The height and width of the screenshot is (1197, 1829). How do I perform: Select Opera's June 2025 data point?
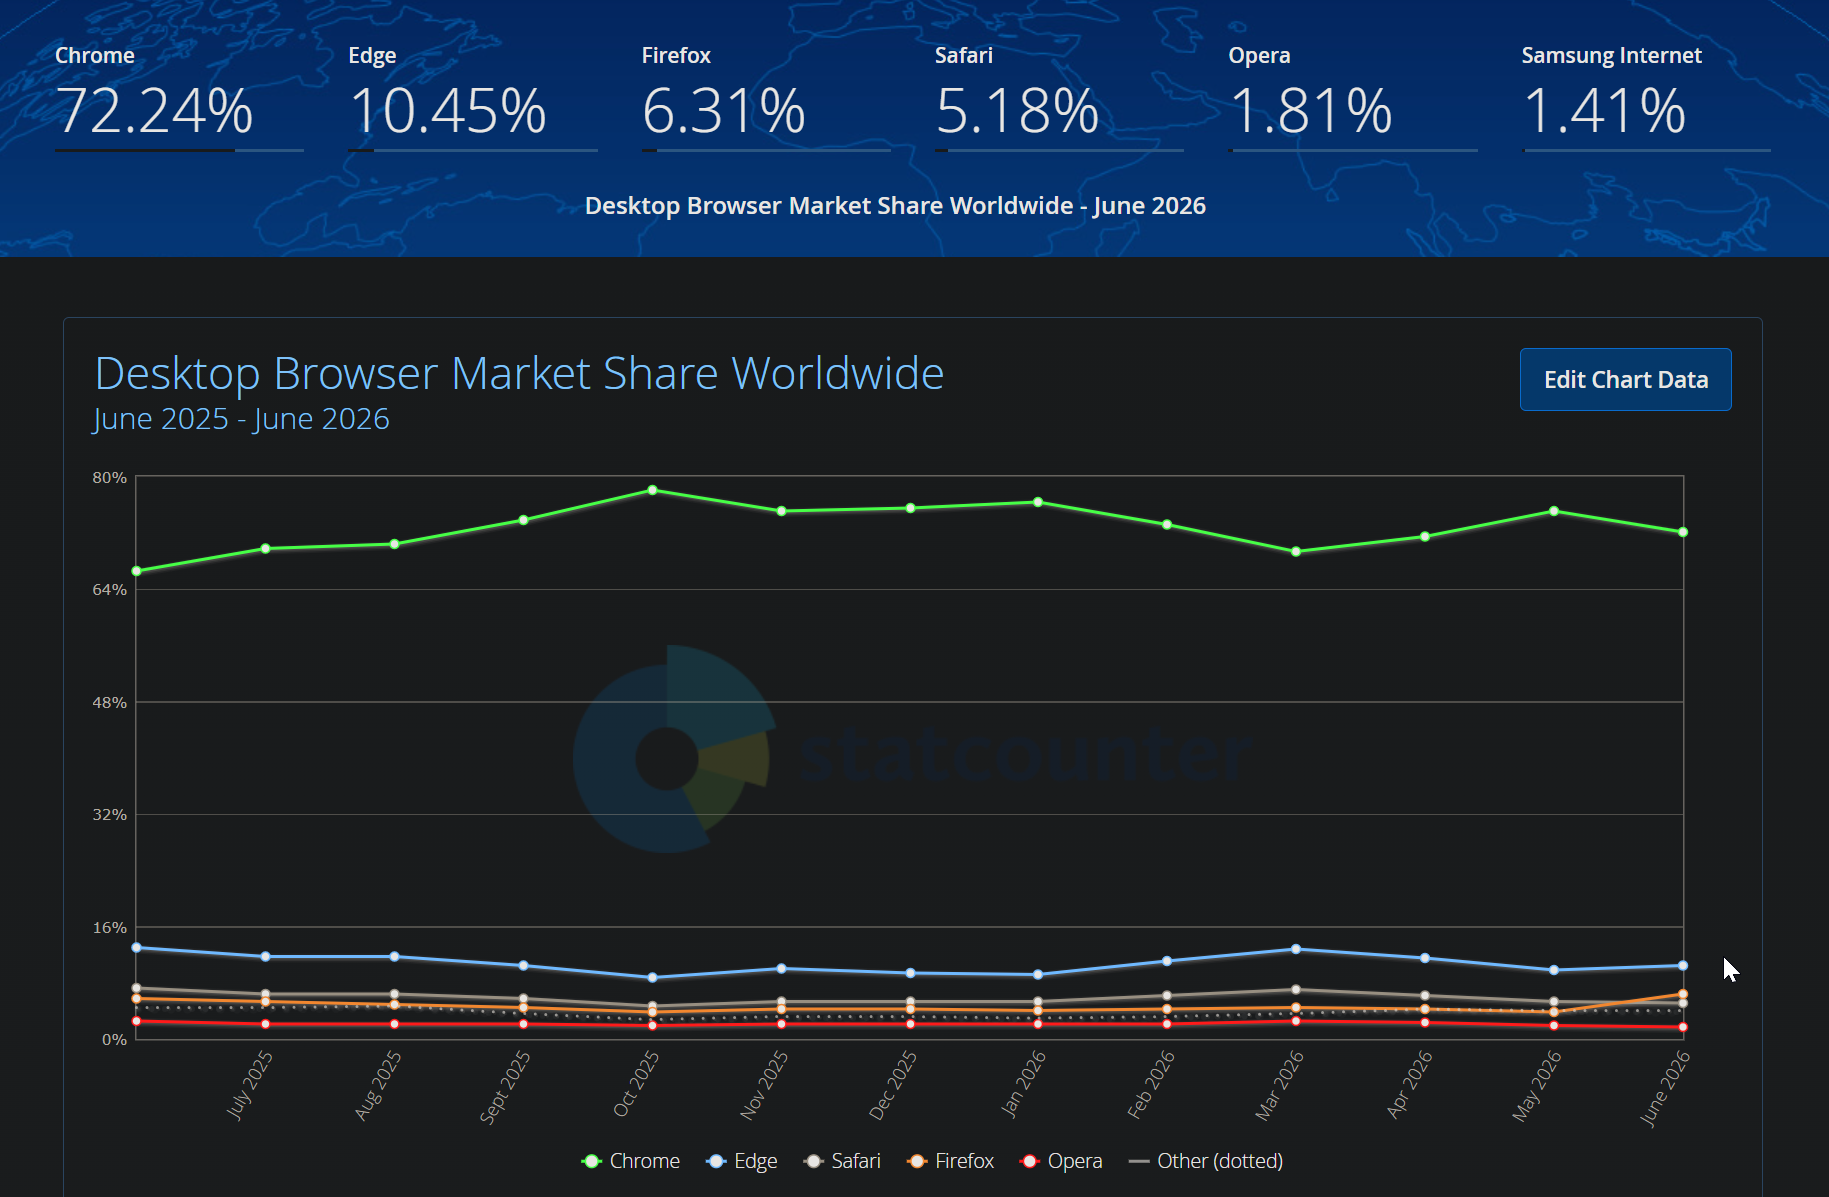point(137,1021)
